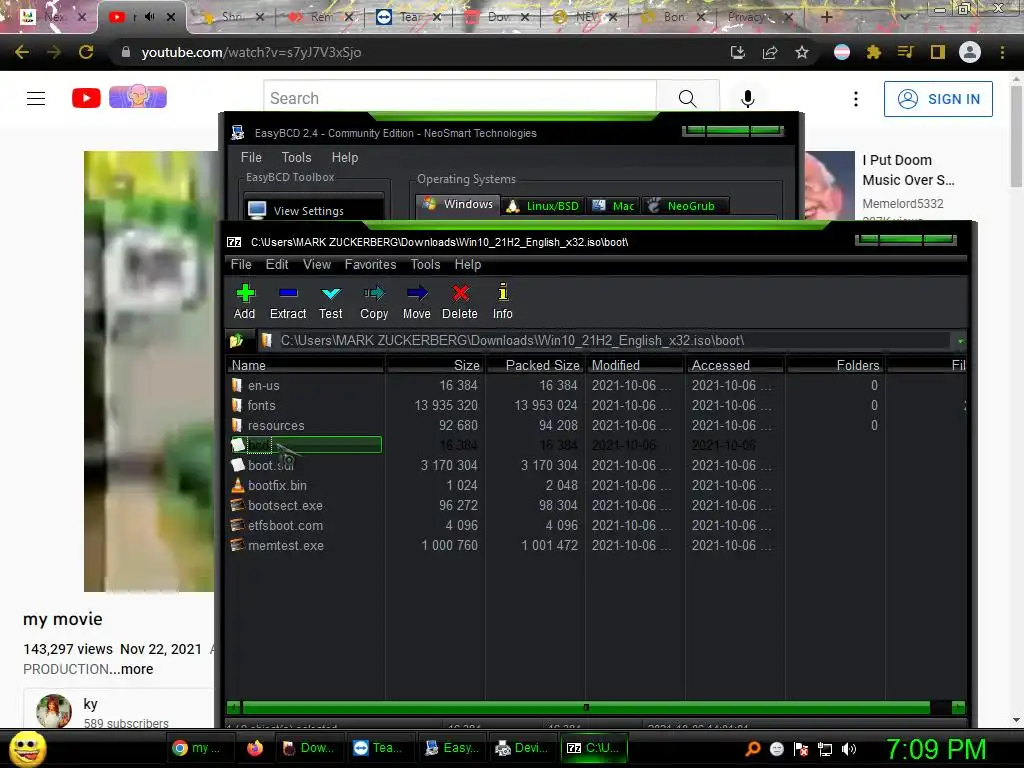Click the 7-Zip horizontal scrollbar
Viewport: 1024px width, 768px height.
586,707
